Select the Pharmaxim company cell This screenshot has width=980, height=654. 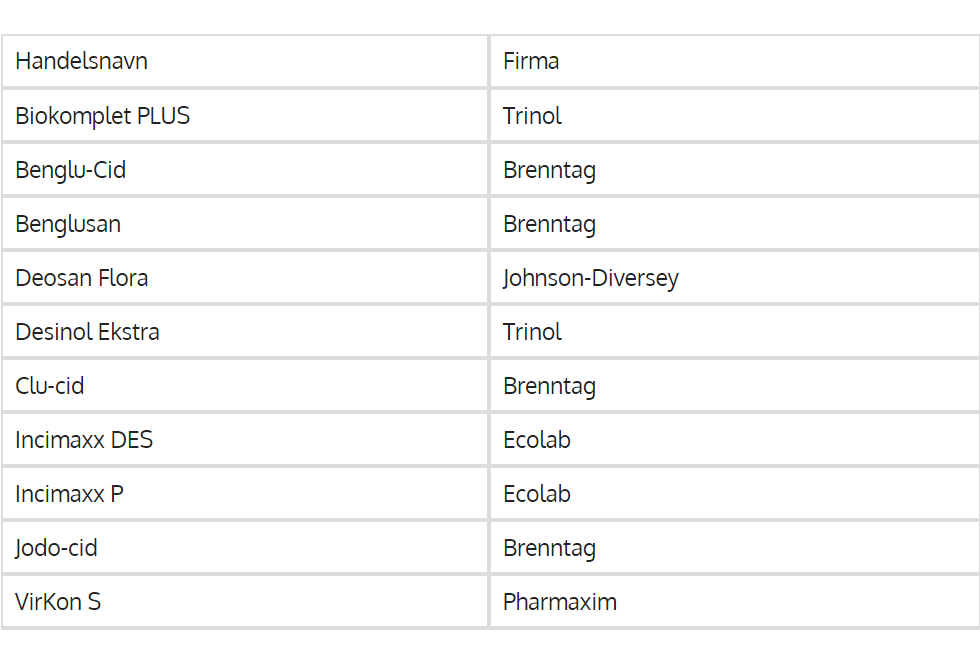(560, 601)
